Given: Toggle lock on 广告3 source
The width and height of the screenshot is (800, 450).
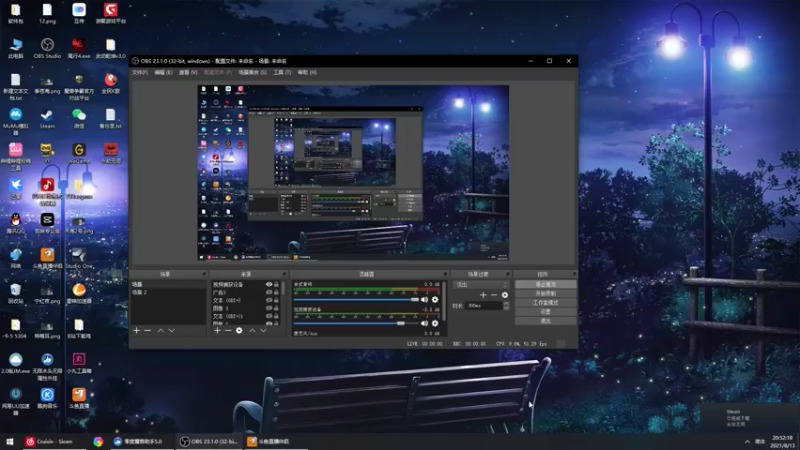Looking at the screenshot, I should tap(277, 292).
